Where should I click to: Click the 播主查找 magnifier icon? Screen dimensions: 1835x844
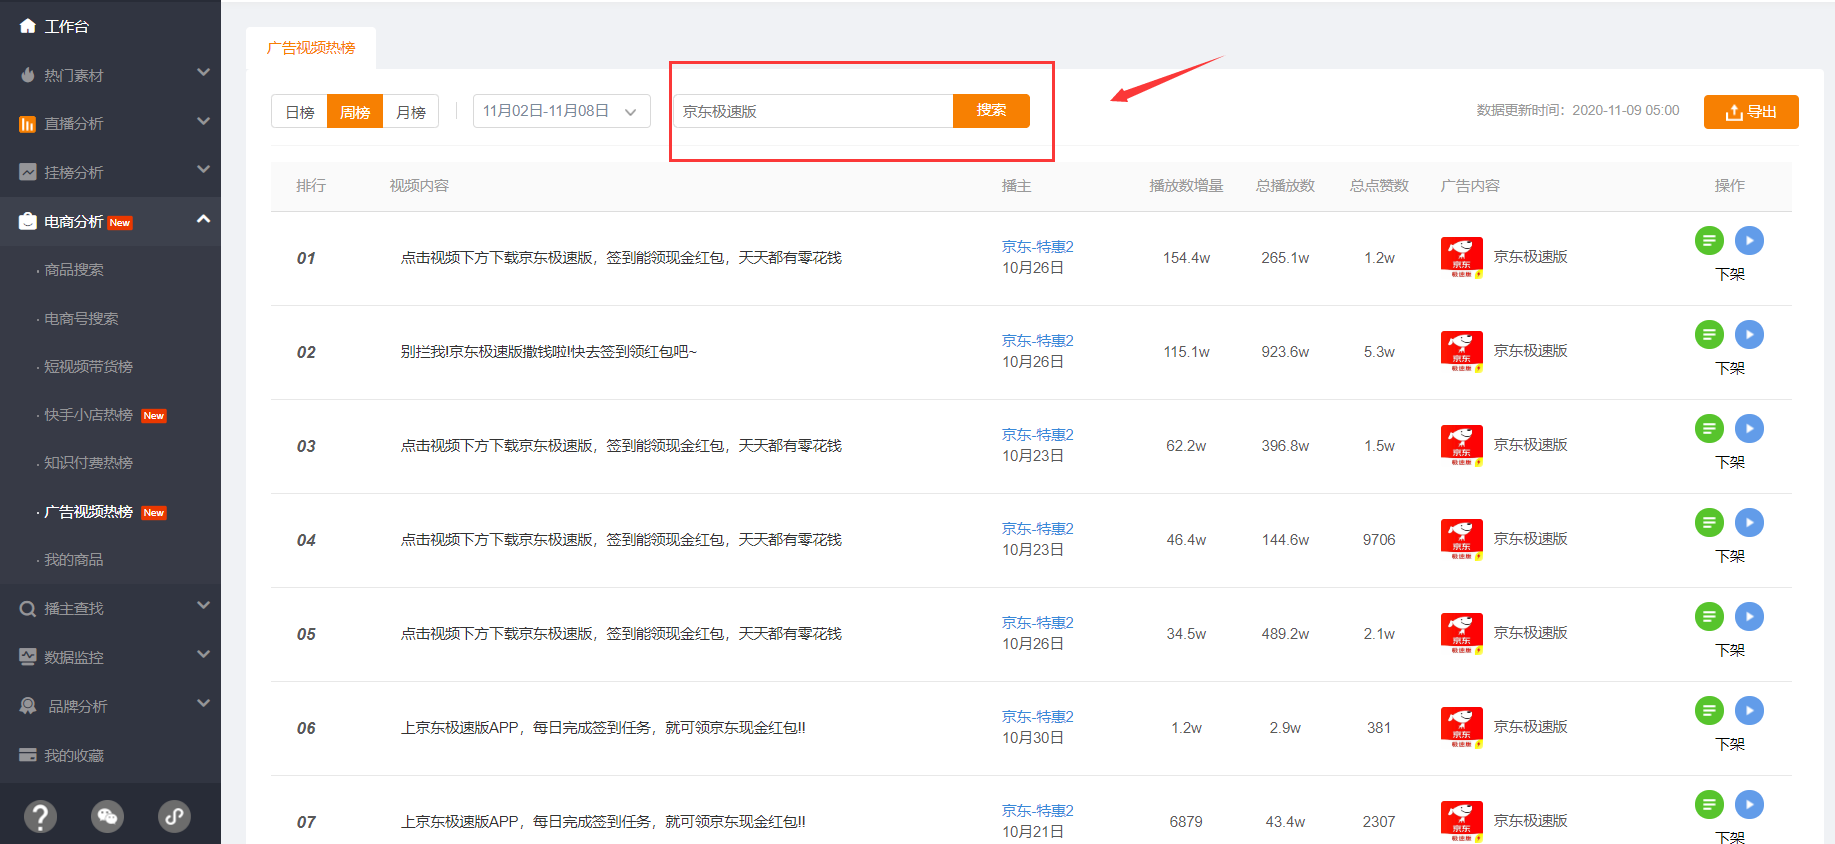[x=28, y=608]
